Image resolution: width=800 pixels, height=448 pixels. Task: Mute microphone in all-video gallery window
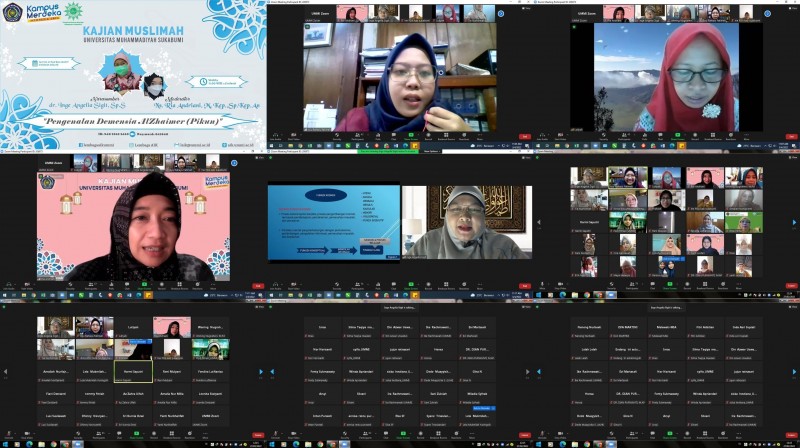(x=542, y=286)
